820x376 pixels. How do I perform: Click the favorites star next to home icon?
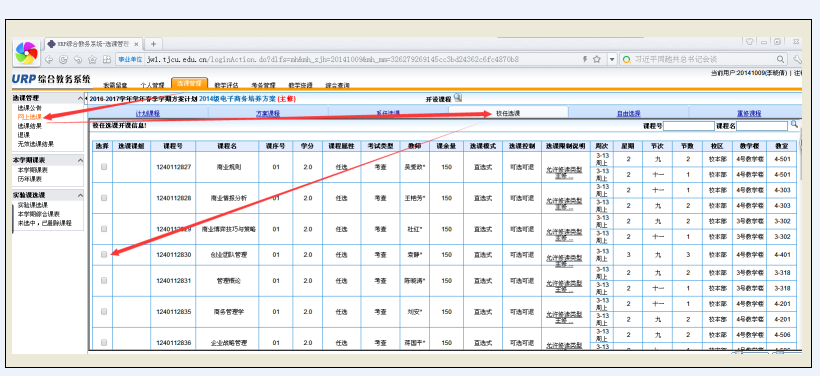click(93, 60)
